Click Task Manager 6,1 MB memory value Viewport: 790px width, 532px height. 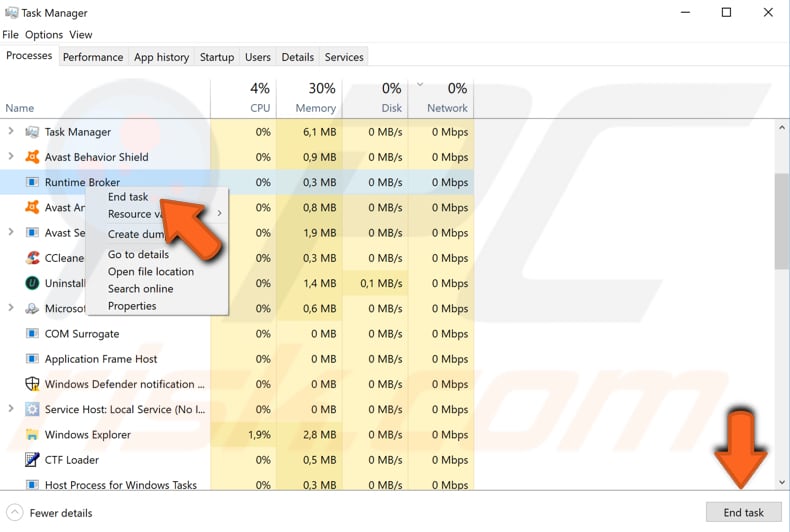click(x=319, y=132)
